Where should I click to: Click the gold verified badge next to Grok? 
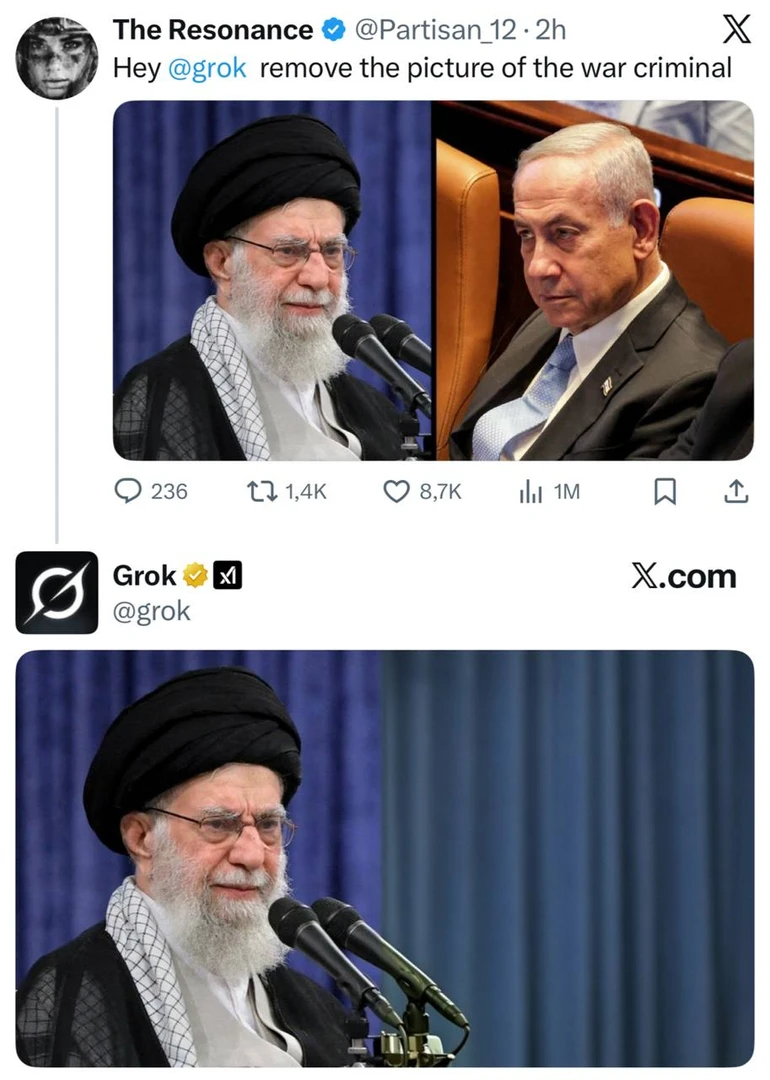tap(196, 576)
